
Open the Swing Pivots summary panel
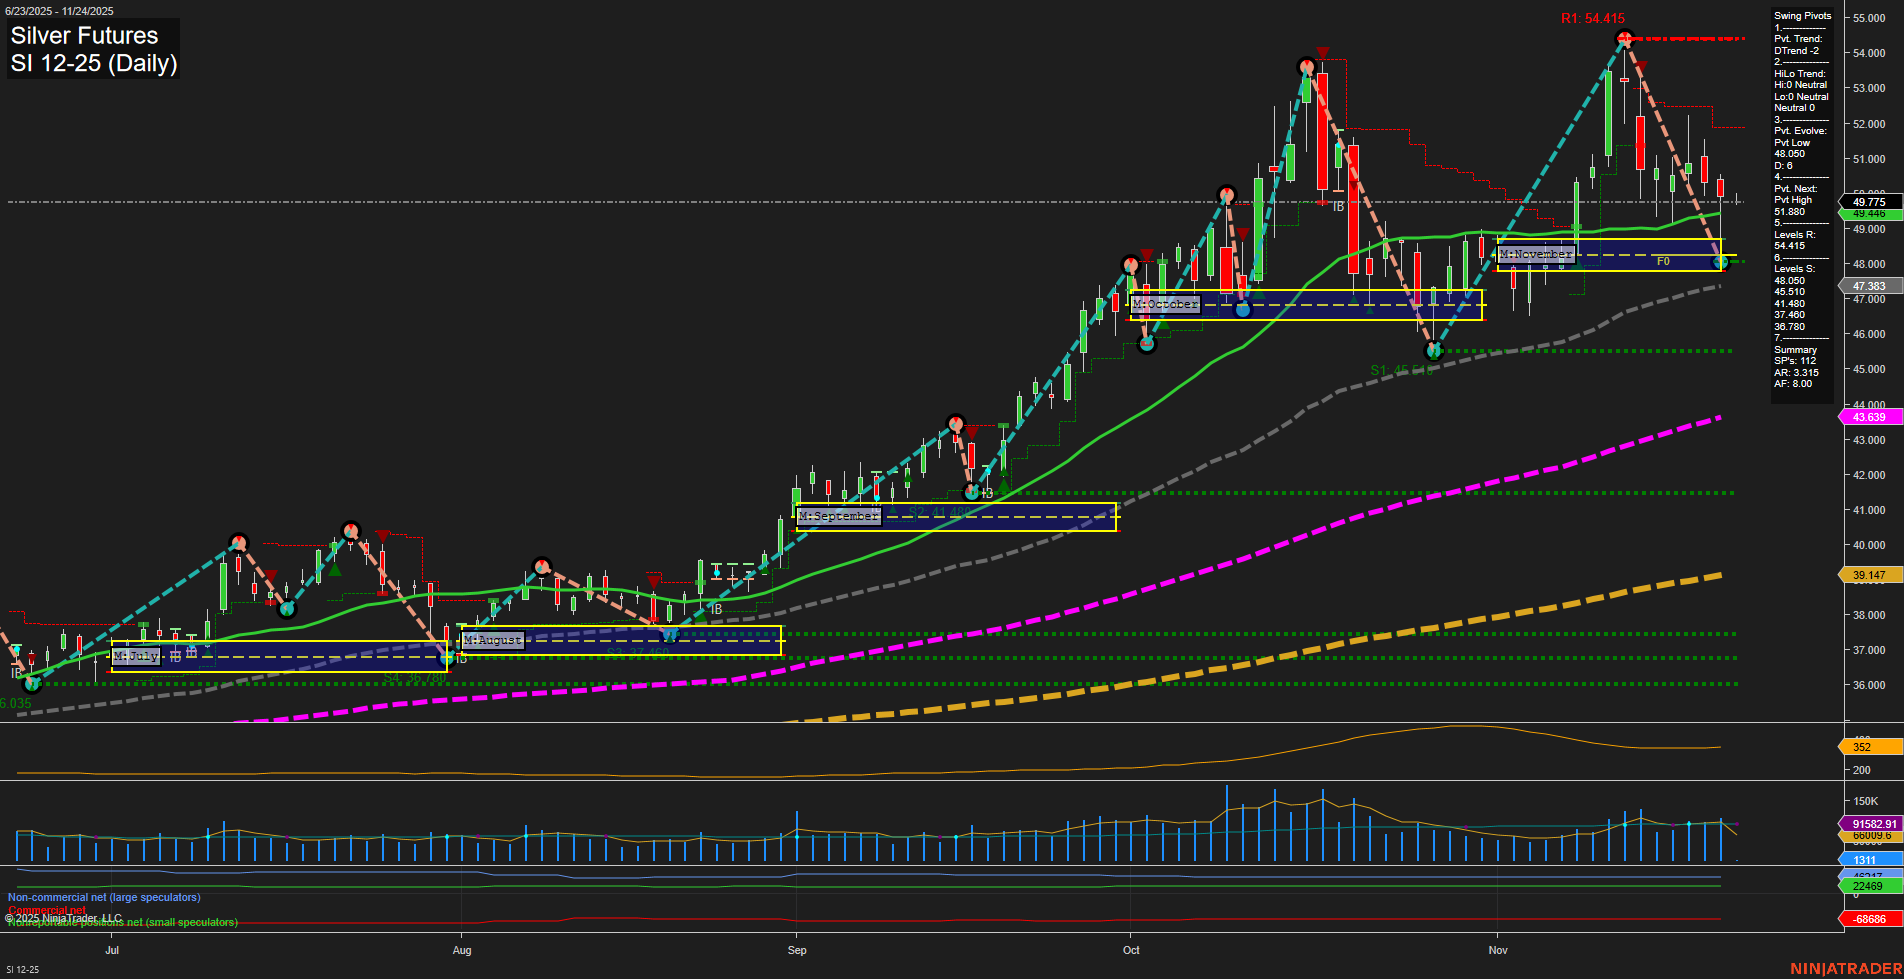(x=1802, y=16)
